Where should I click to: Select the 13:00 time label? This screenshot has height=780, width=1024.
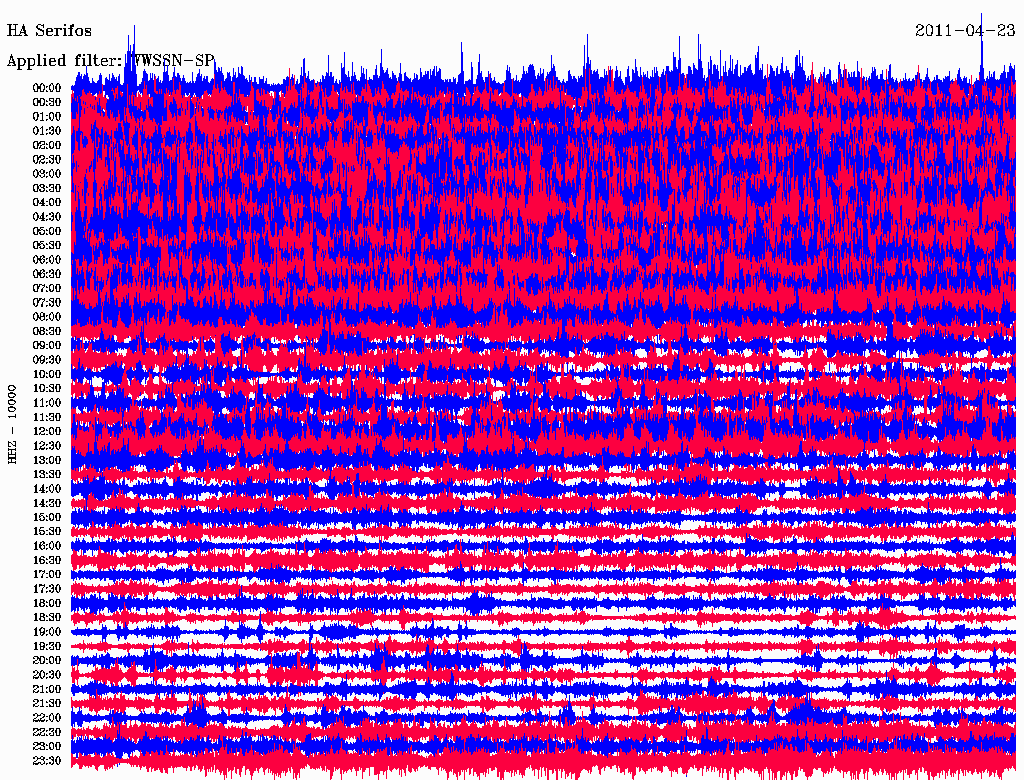47,460
